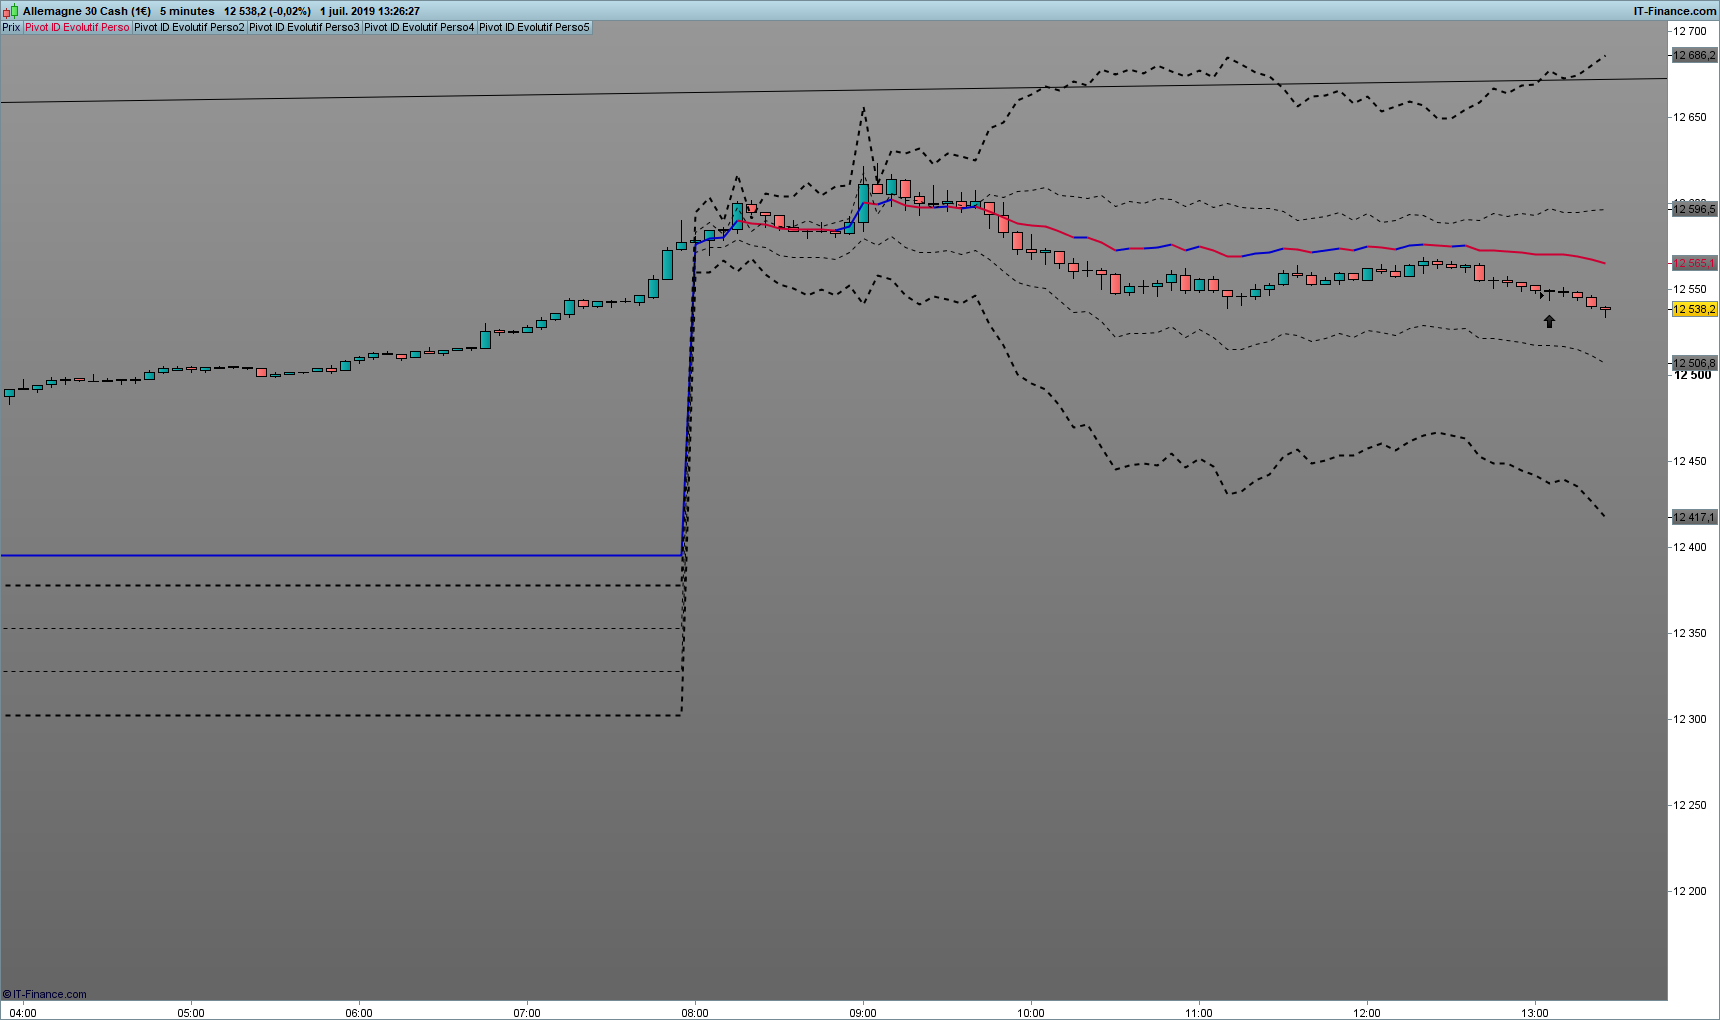Image resolution: width=1720 pixels, height=1020 pixels.
Task: Click the 05:00 time axis label
Action: (191, 1013)
